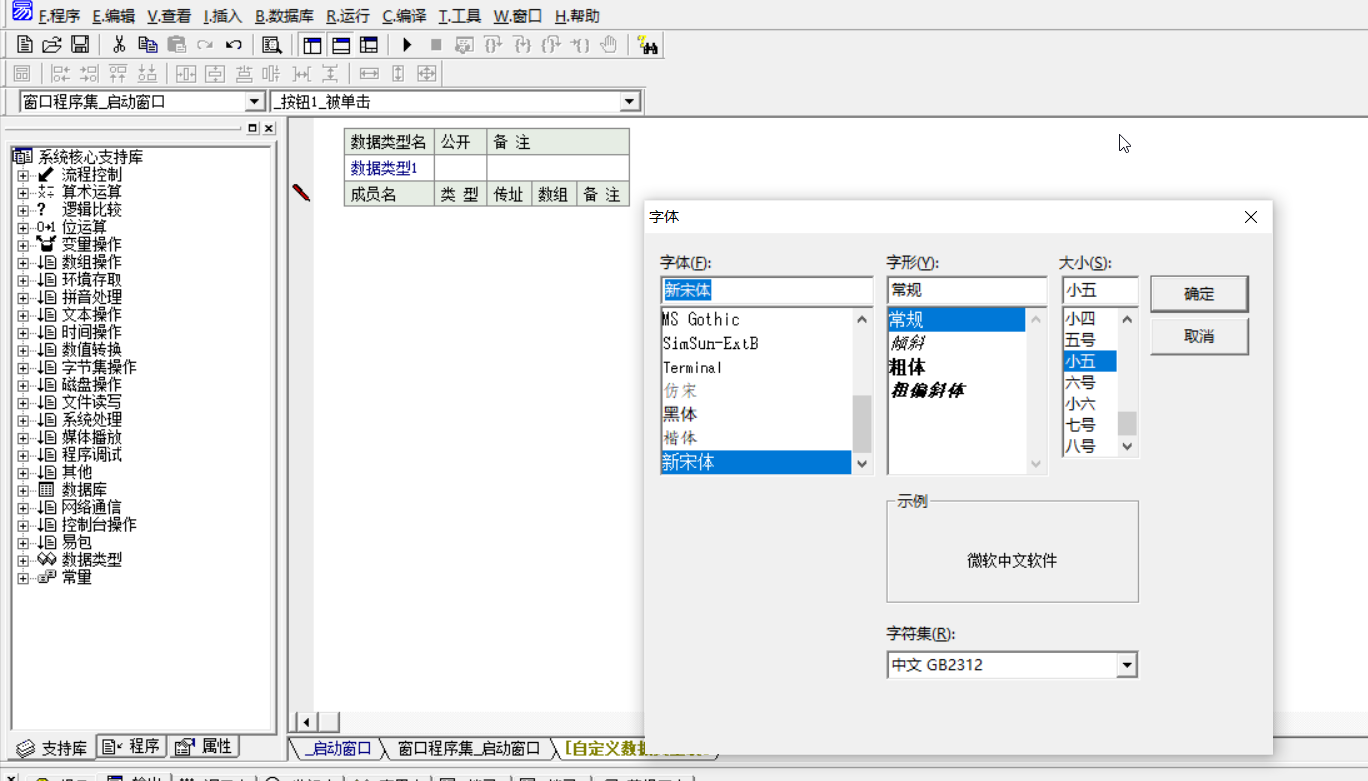Expand the 常量 tree node
Viewport: 1368px width, 781px height.
23,577
